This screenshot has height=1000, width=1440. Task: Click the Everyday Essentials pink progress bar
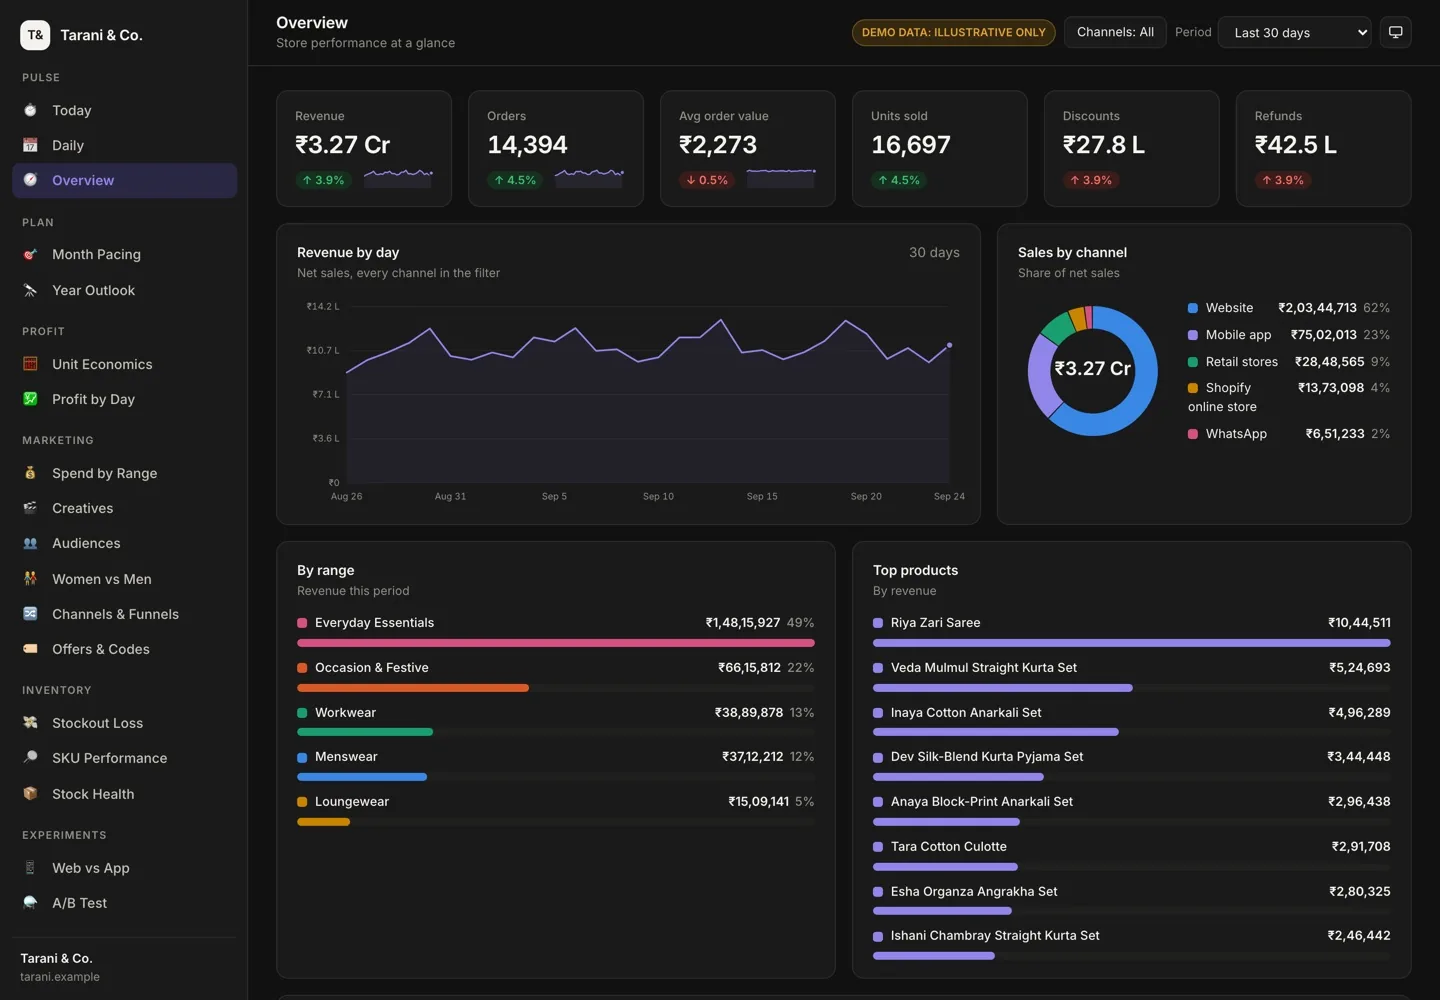click(556, 643)
